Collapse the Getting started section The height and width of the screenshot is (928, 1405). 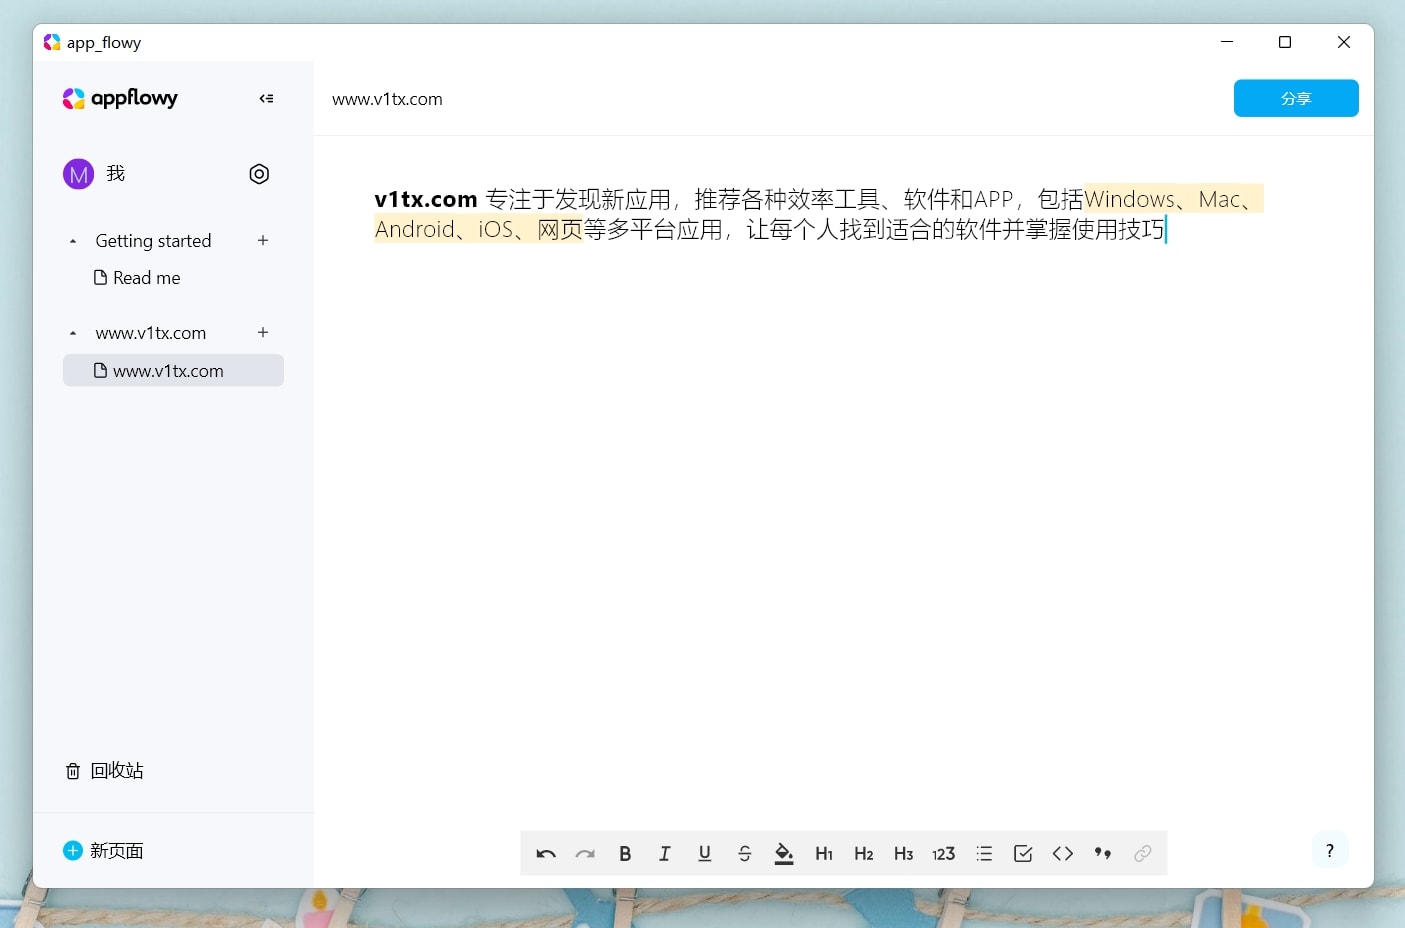tap(73, 241)
